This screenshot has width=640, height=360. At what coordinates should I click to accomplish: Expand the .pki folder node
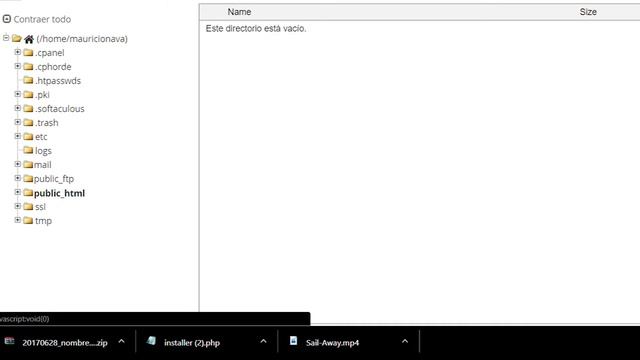click(x=18, y=94)
